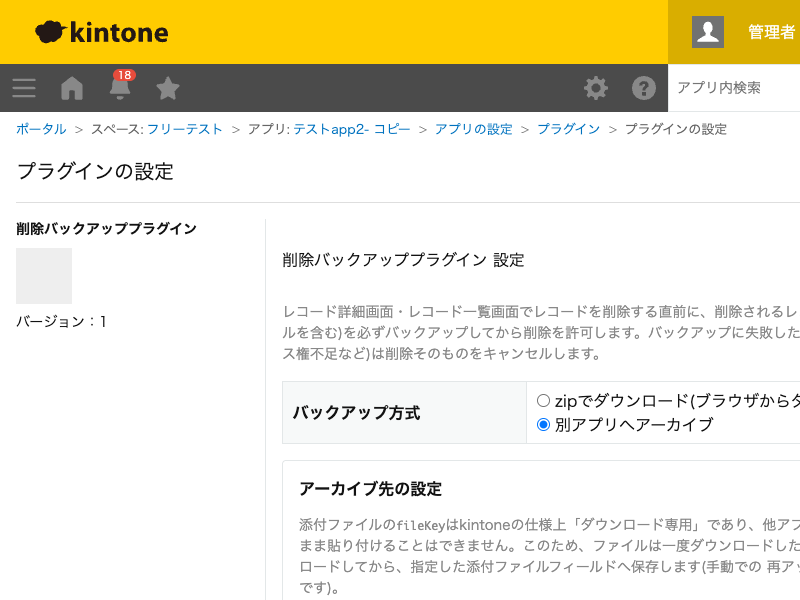Select zipでダウンロード radio option
The height and width of the screenshot is (600, 800).
[x=543, y=401]
